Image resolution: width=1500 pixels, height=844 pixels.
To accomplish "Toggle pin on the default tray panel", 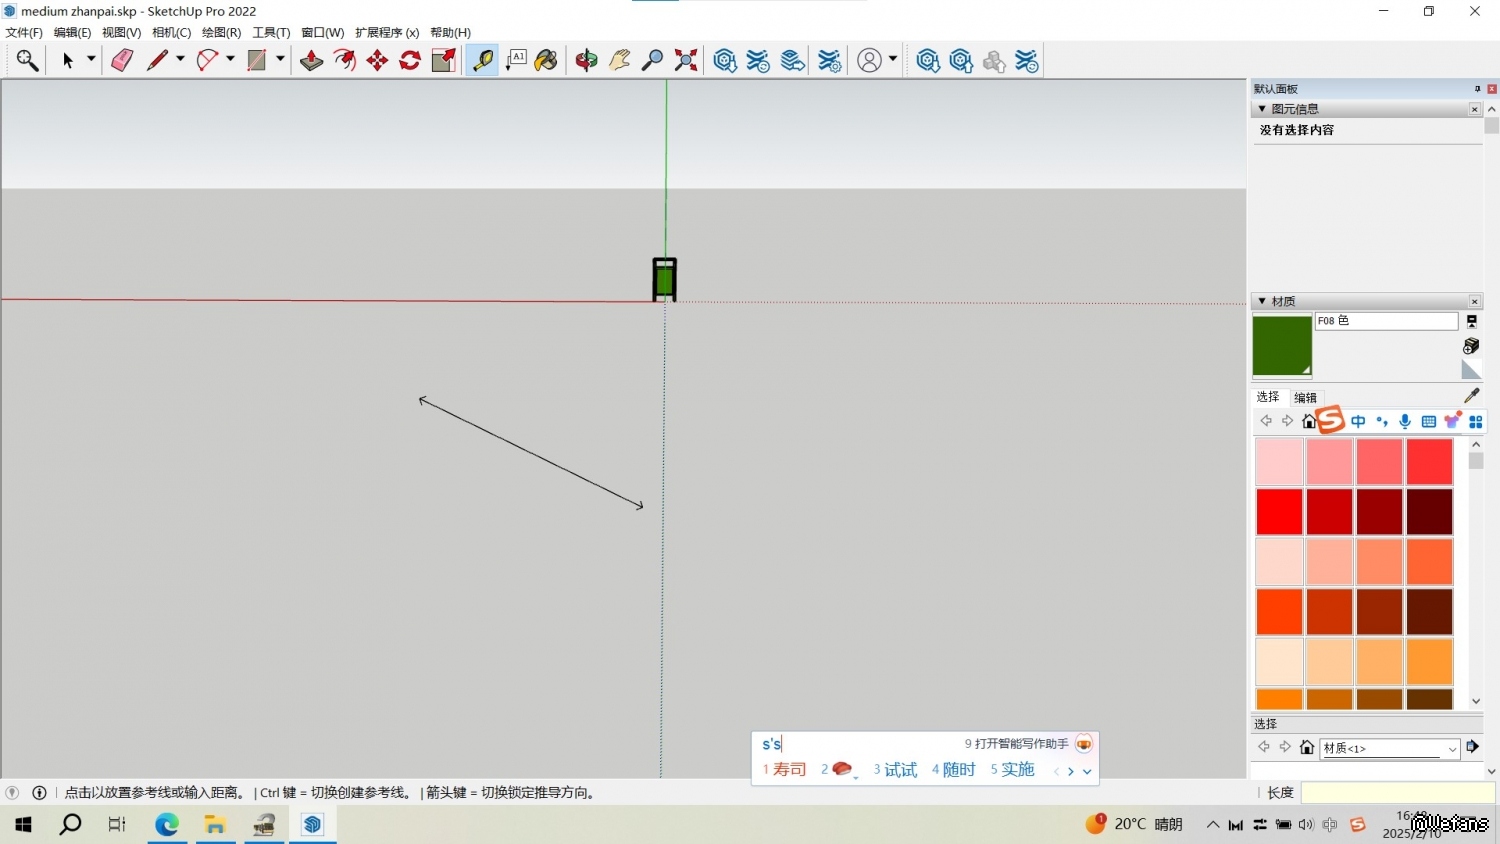I will tap(1477, 89).
